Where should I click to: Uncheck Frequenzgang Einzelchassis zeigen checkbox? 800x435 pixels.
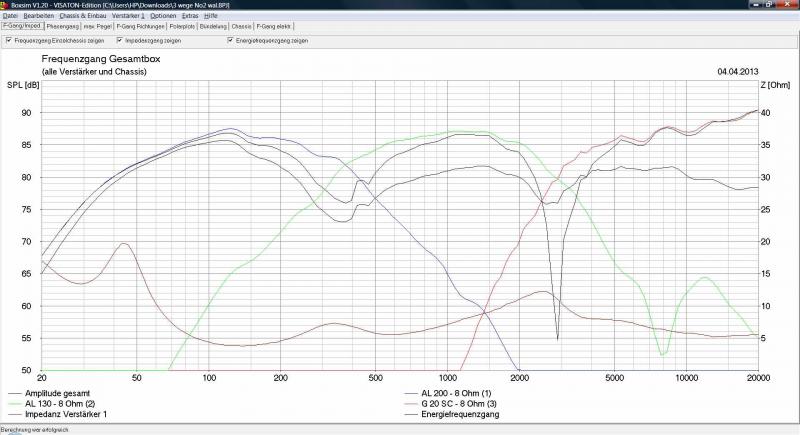[8, 41]
